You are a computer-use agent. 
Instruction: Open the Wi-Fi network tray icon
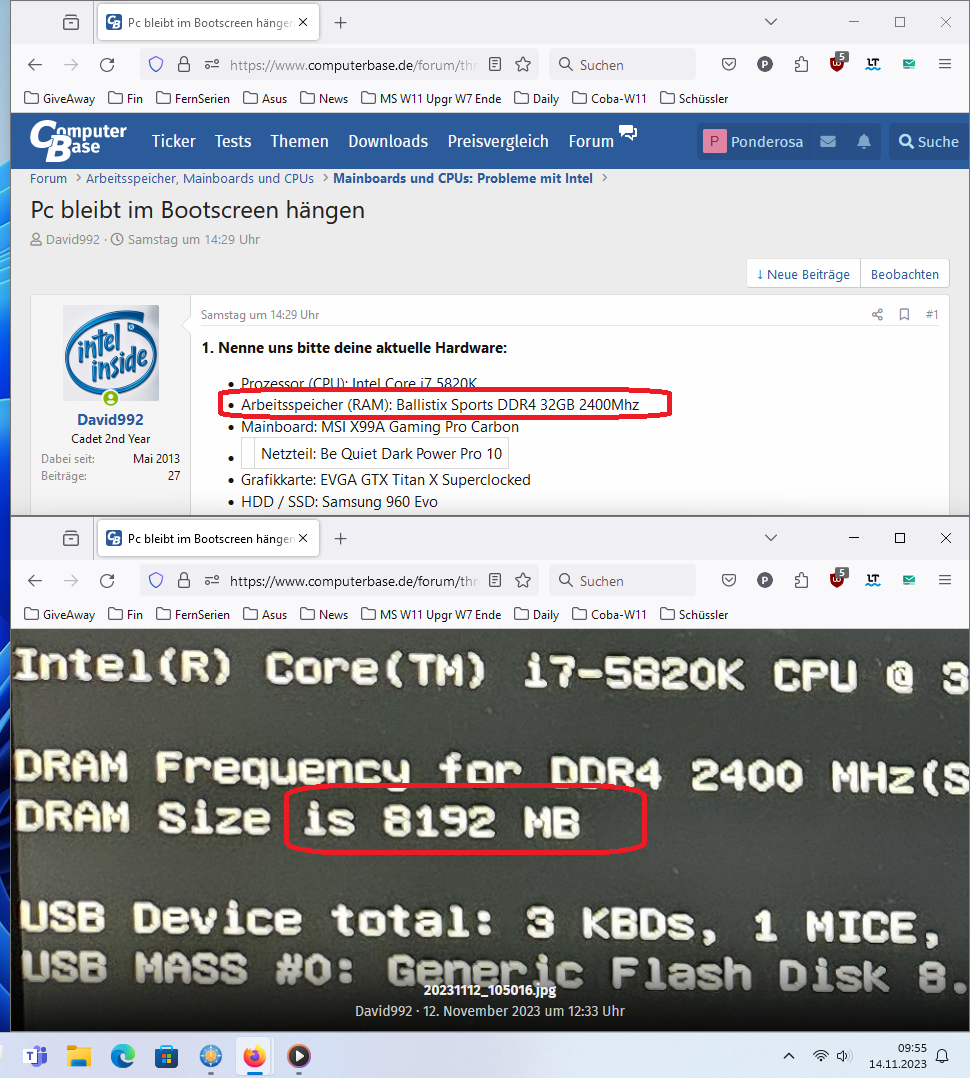click(820, 1056)
